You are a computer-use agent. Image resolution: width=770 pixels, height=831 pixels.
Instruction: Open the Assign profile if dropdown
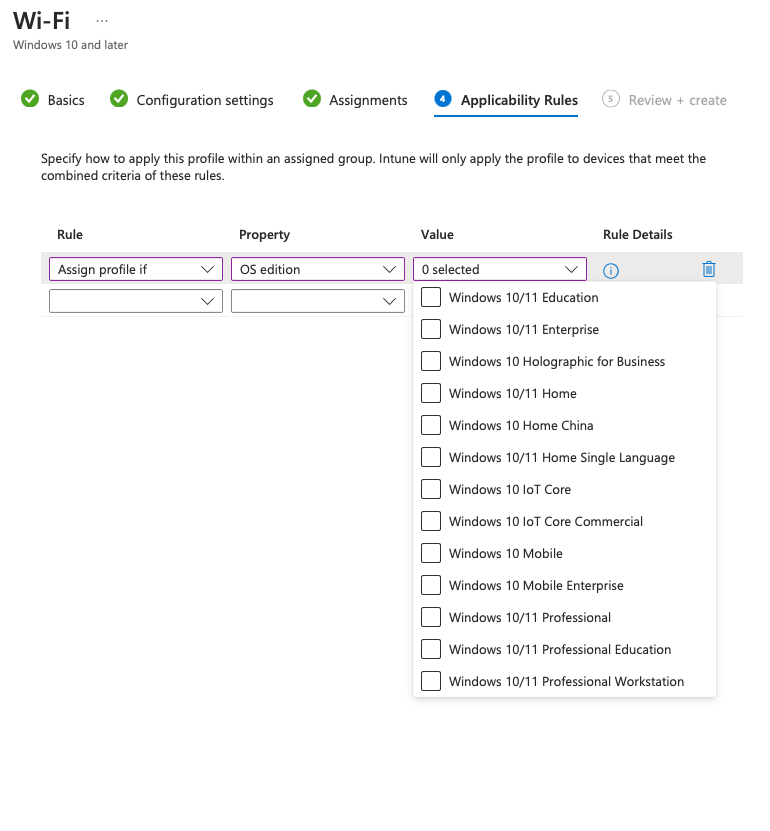(136, 269)
